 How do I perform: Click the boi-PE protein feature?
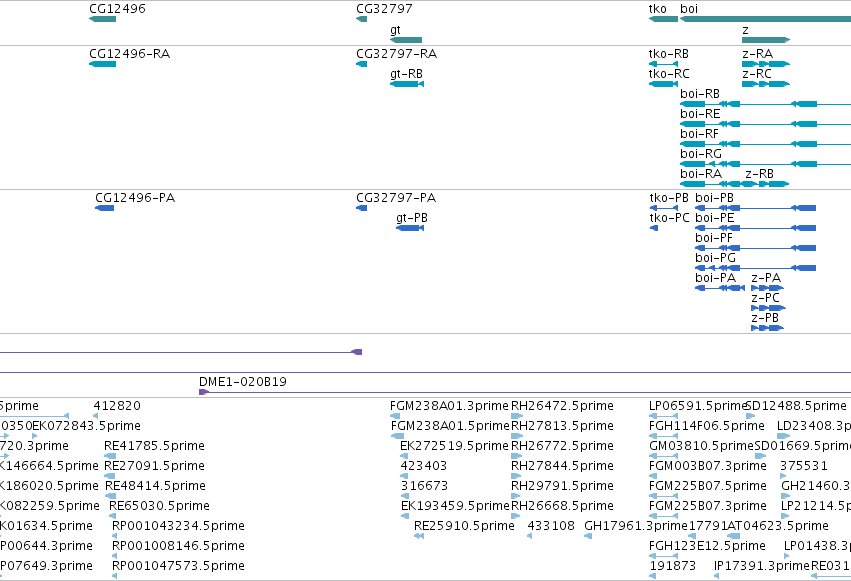pos(755,228)
